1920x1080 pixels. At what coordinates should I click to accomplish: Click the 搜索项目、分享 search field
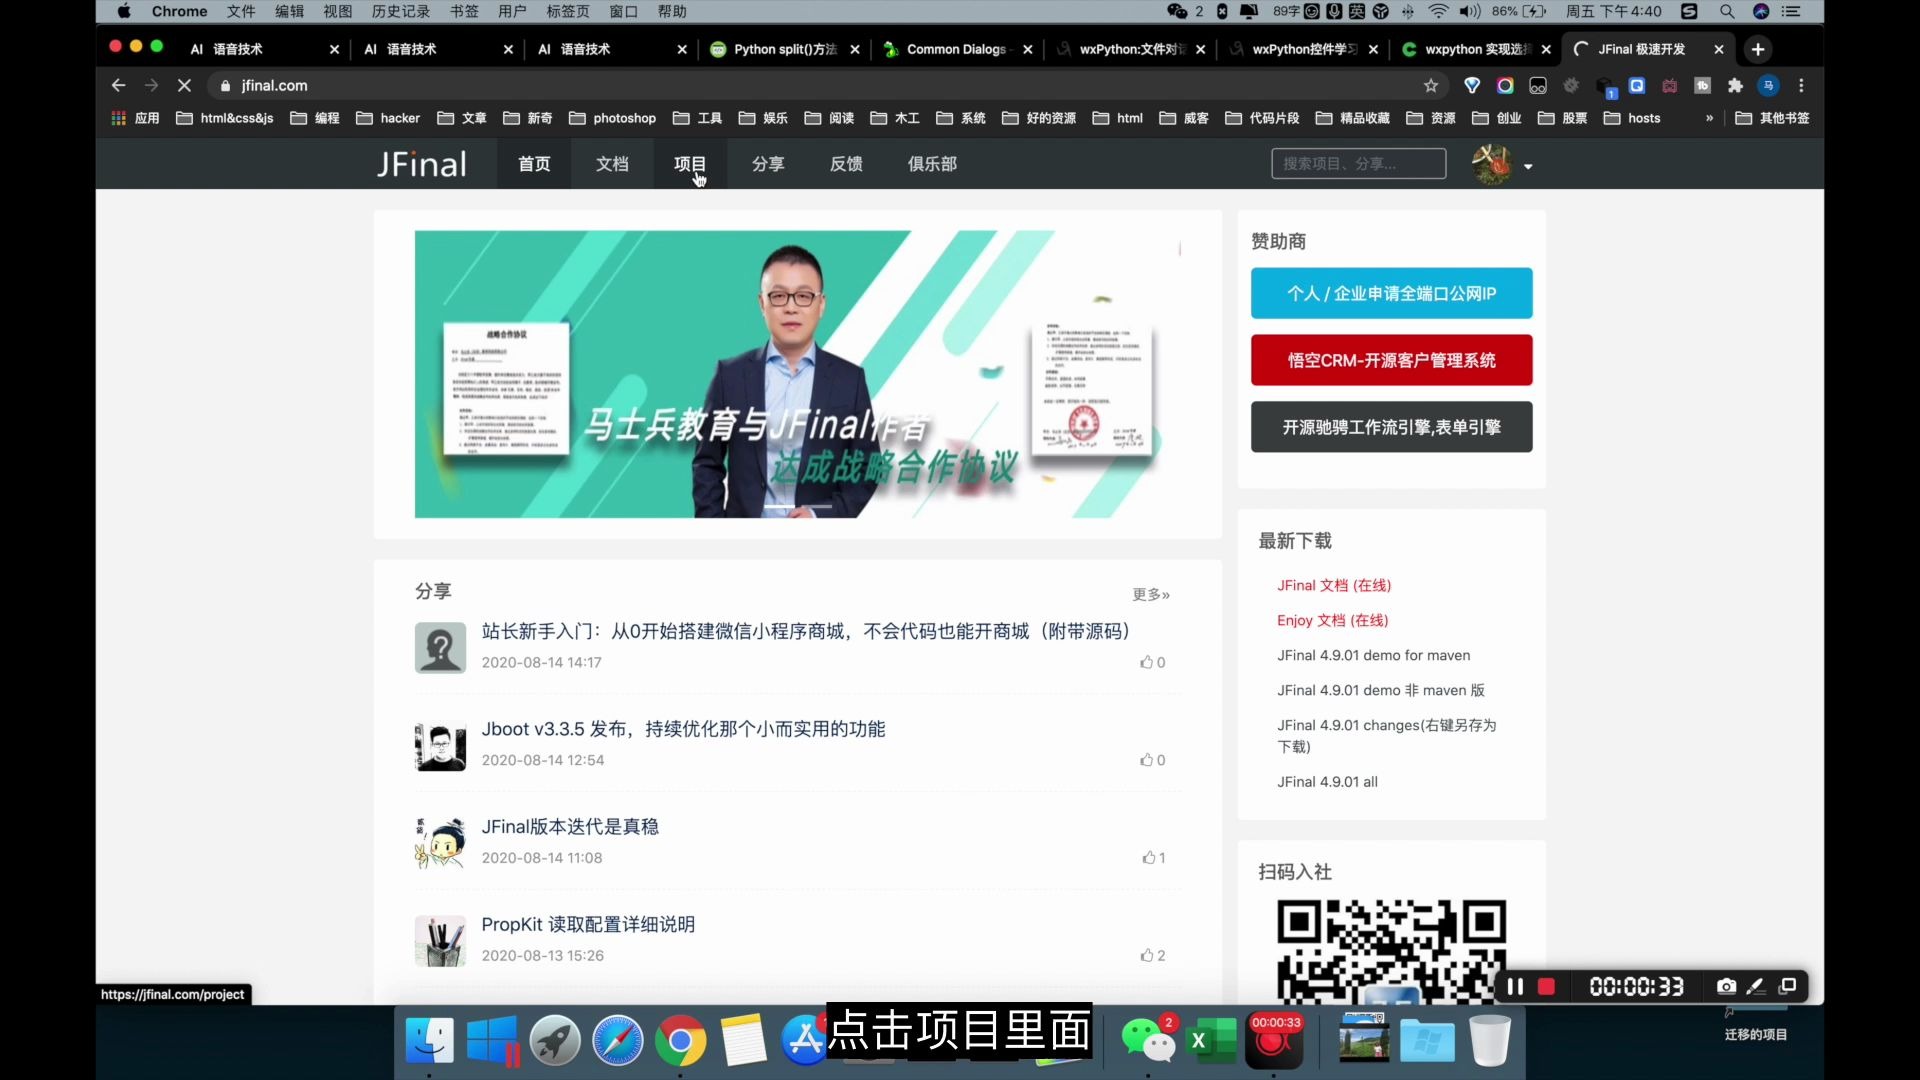click(1358, 164)
